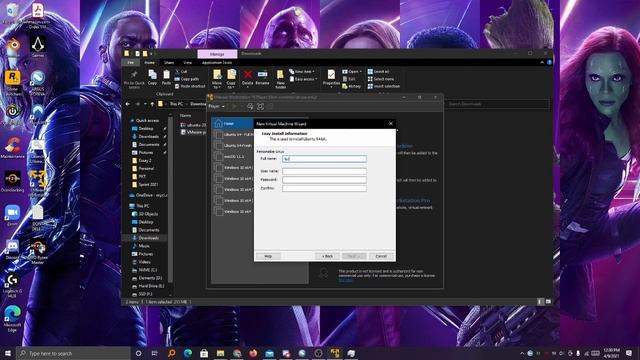Open the Player menu in VMware
The height and width of the screenshot is (360, 640).
point(216,106)
